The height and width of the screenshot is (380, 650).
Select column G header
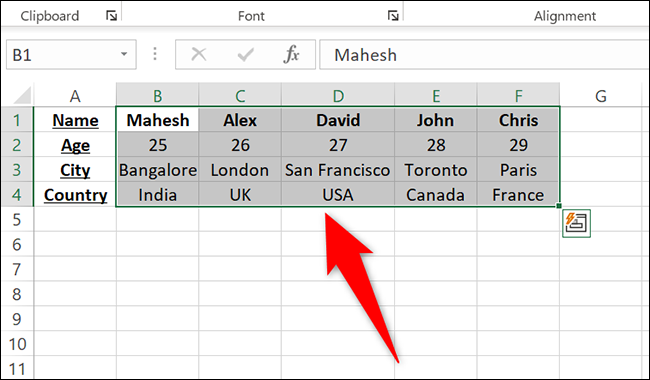pos(601,95)
